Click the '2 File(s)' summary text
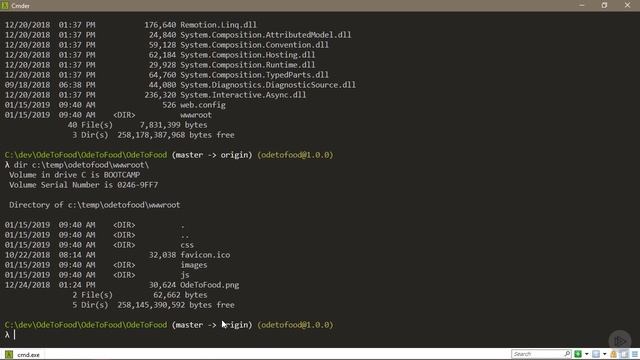 [93, 295]
